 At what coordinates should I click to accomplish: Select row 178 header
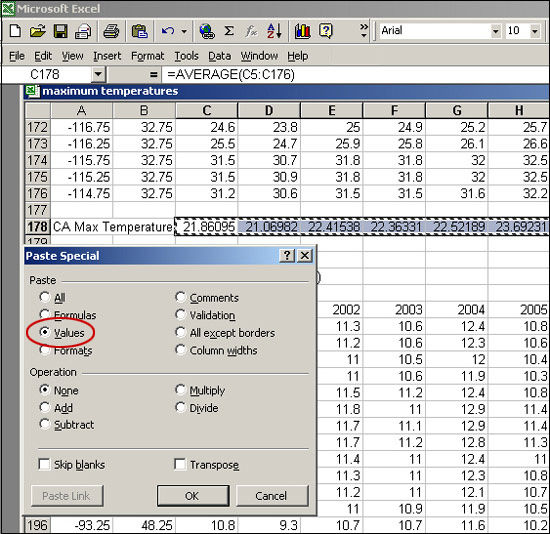37,227
